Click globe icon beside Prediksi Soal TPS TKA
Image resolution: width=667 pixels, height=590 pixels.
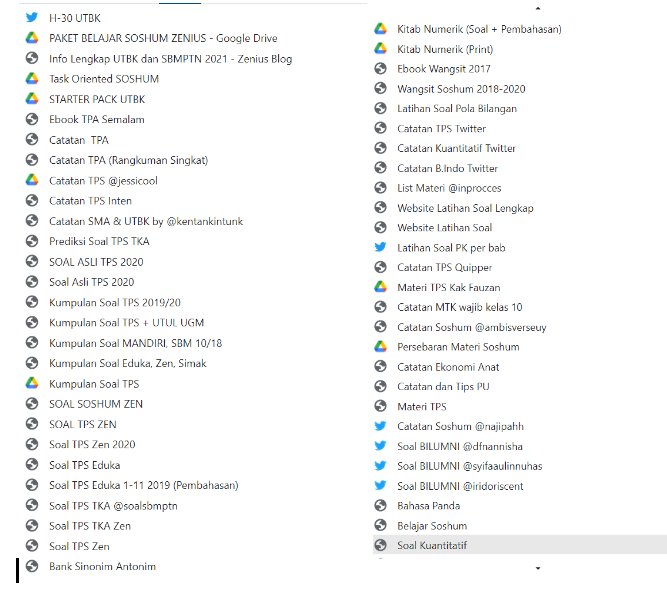click(x=32, y=241)
